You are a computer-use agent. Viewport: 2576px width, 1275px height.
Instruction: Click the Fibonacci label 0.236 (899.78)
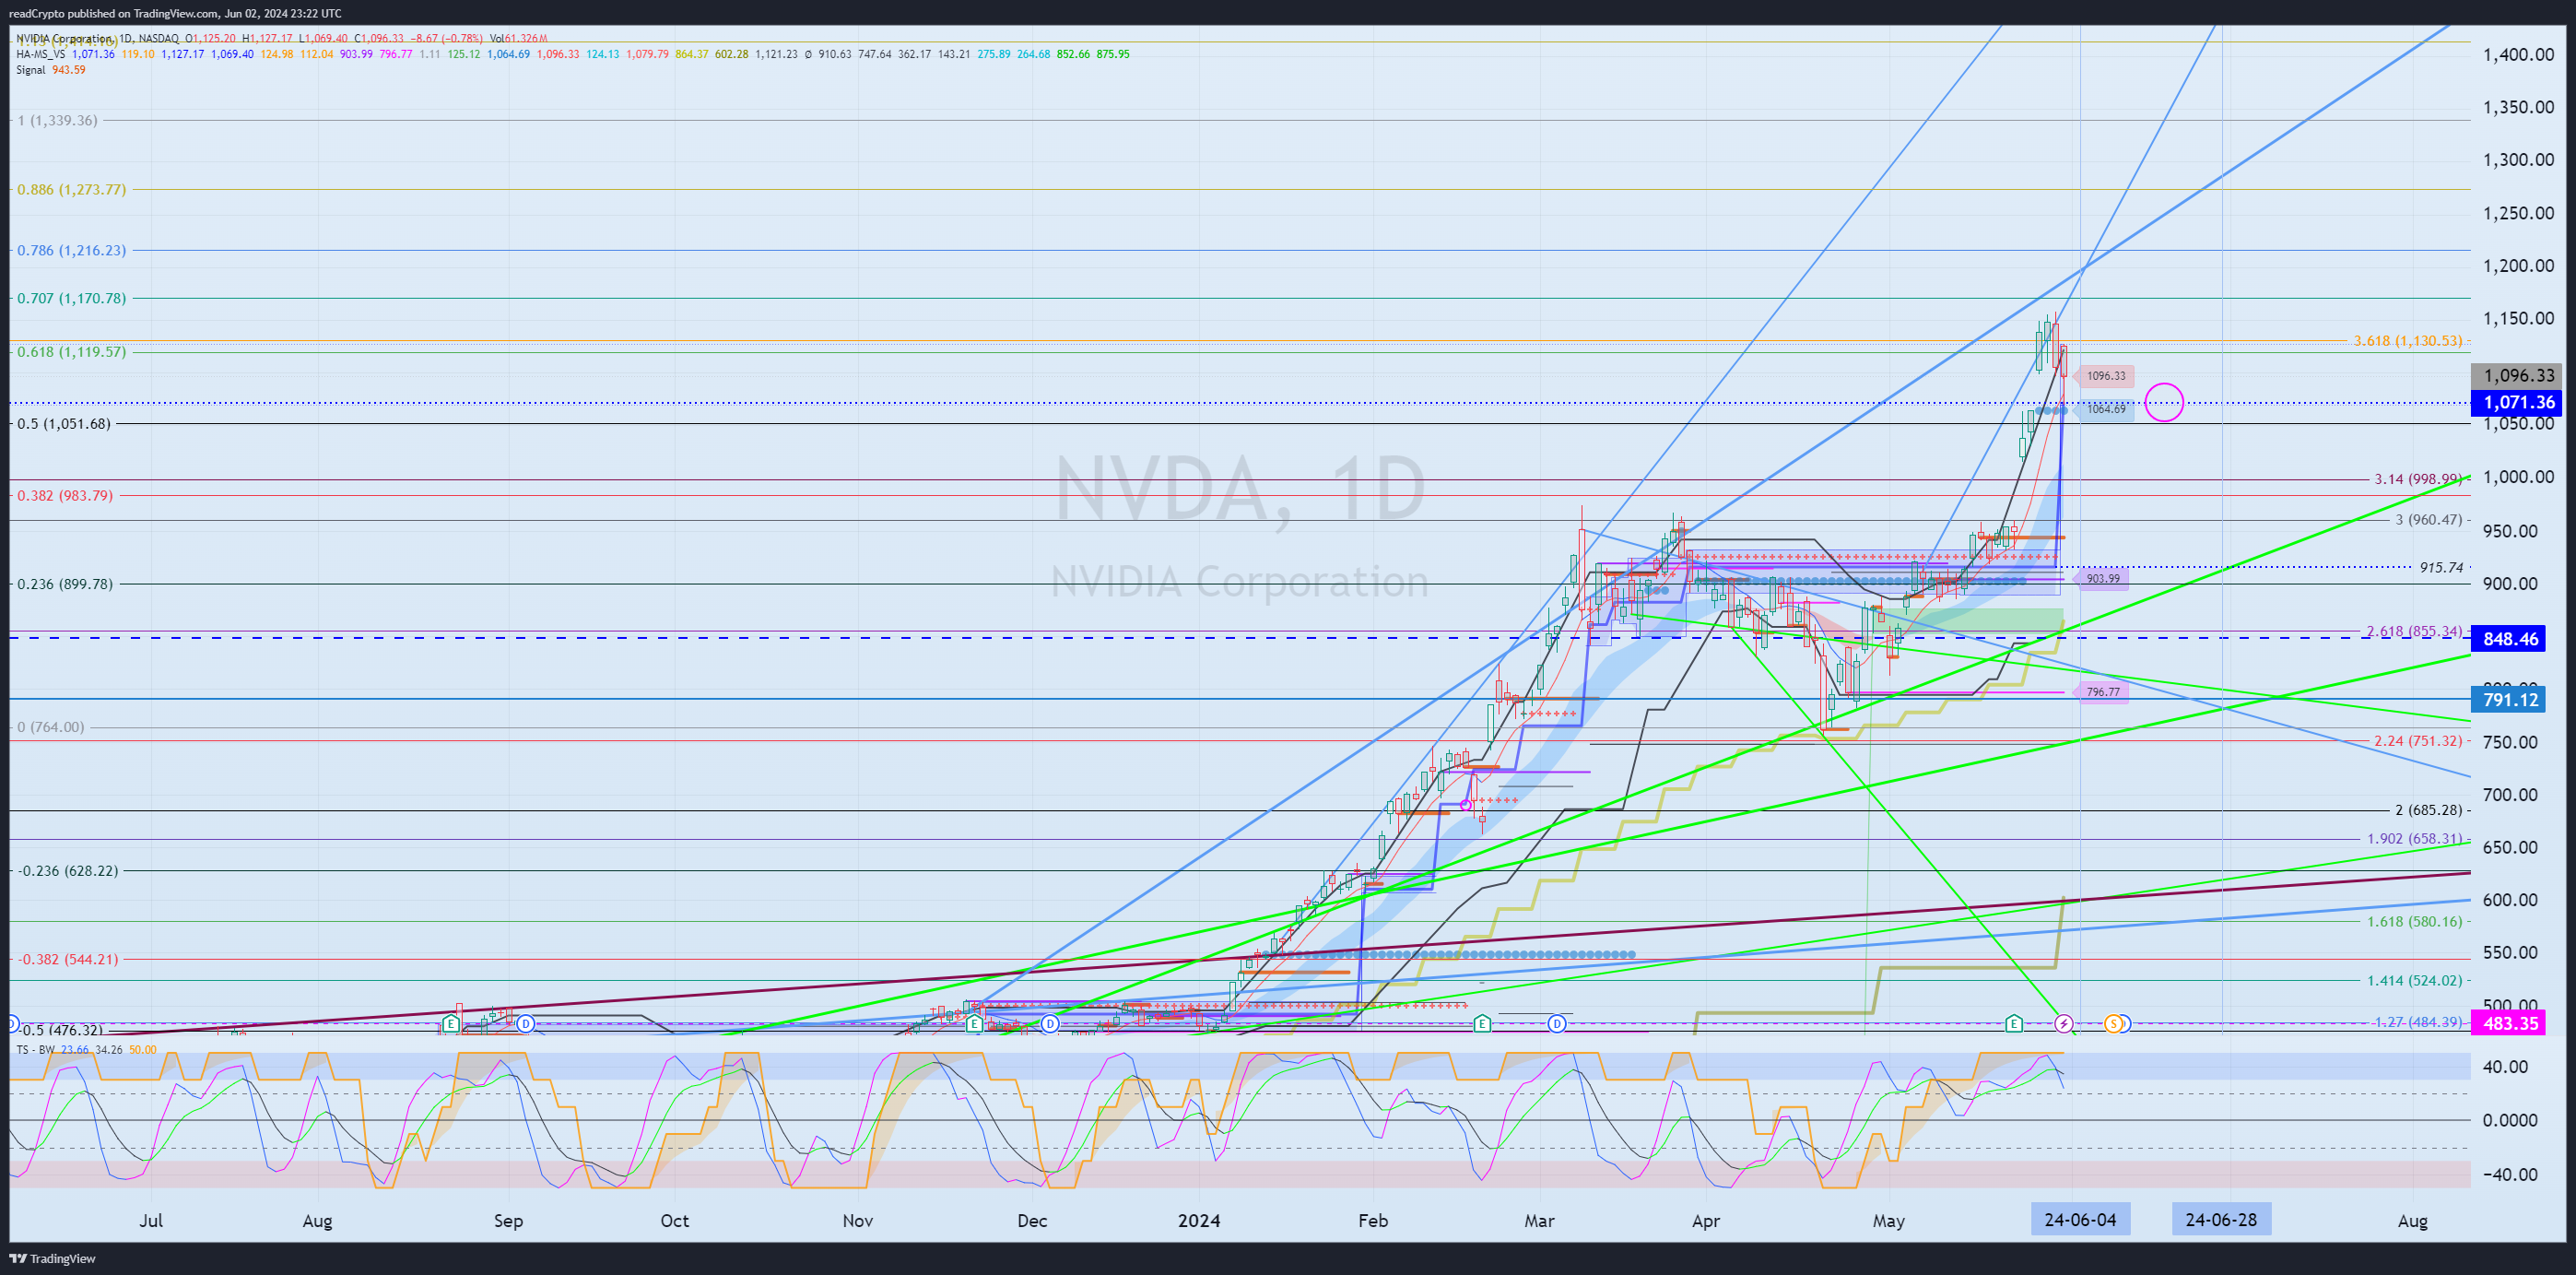coord(65,584)
